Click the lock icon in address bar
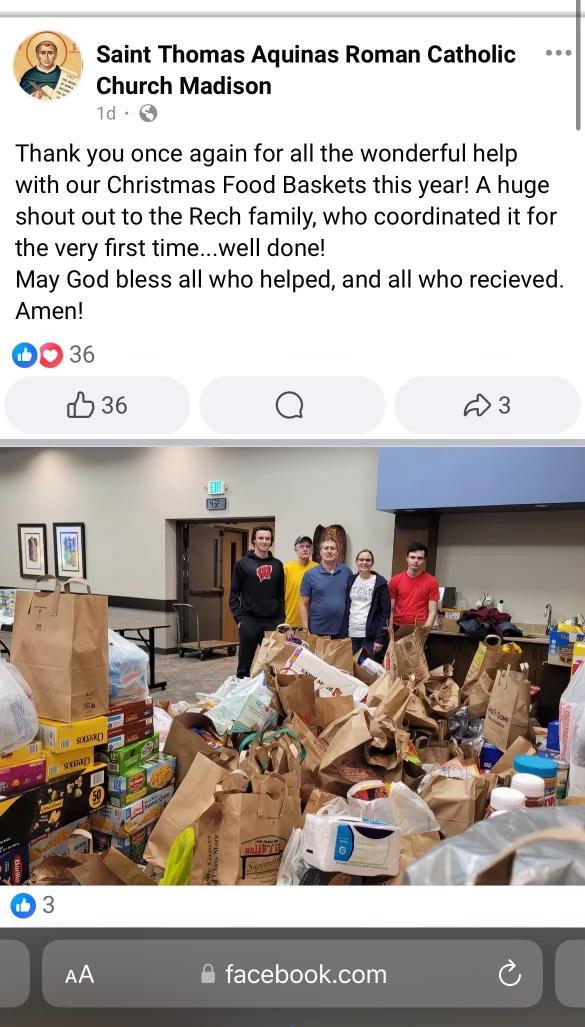 point(208,974)
